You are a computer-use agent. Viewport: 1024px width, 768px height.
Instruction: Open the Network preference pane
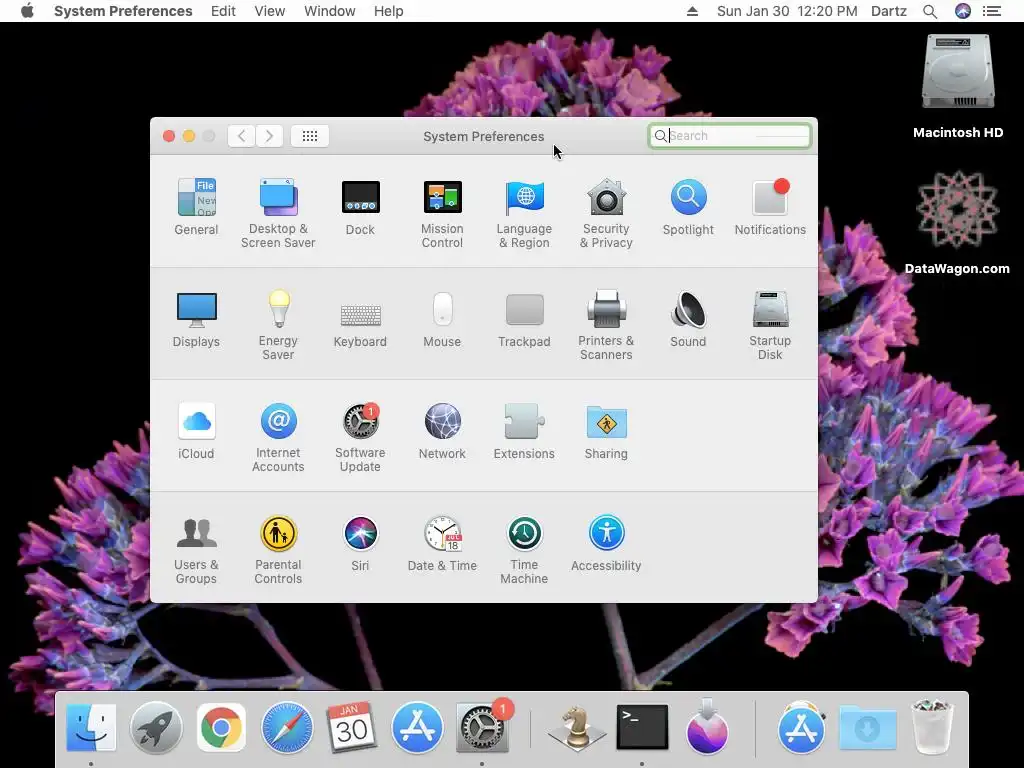442,431
